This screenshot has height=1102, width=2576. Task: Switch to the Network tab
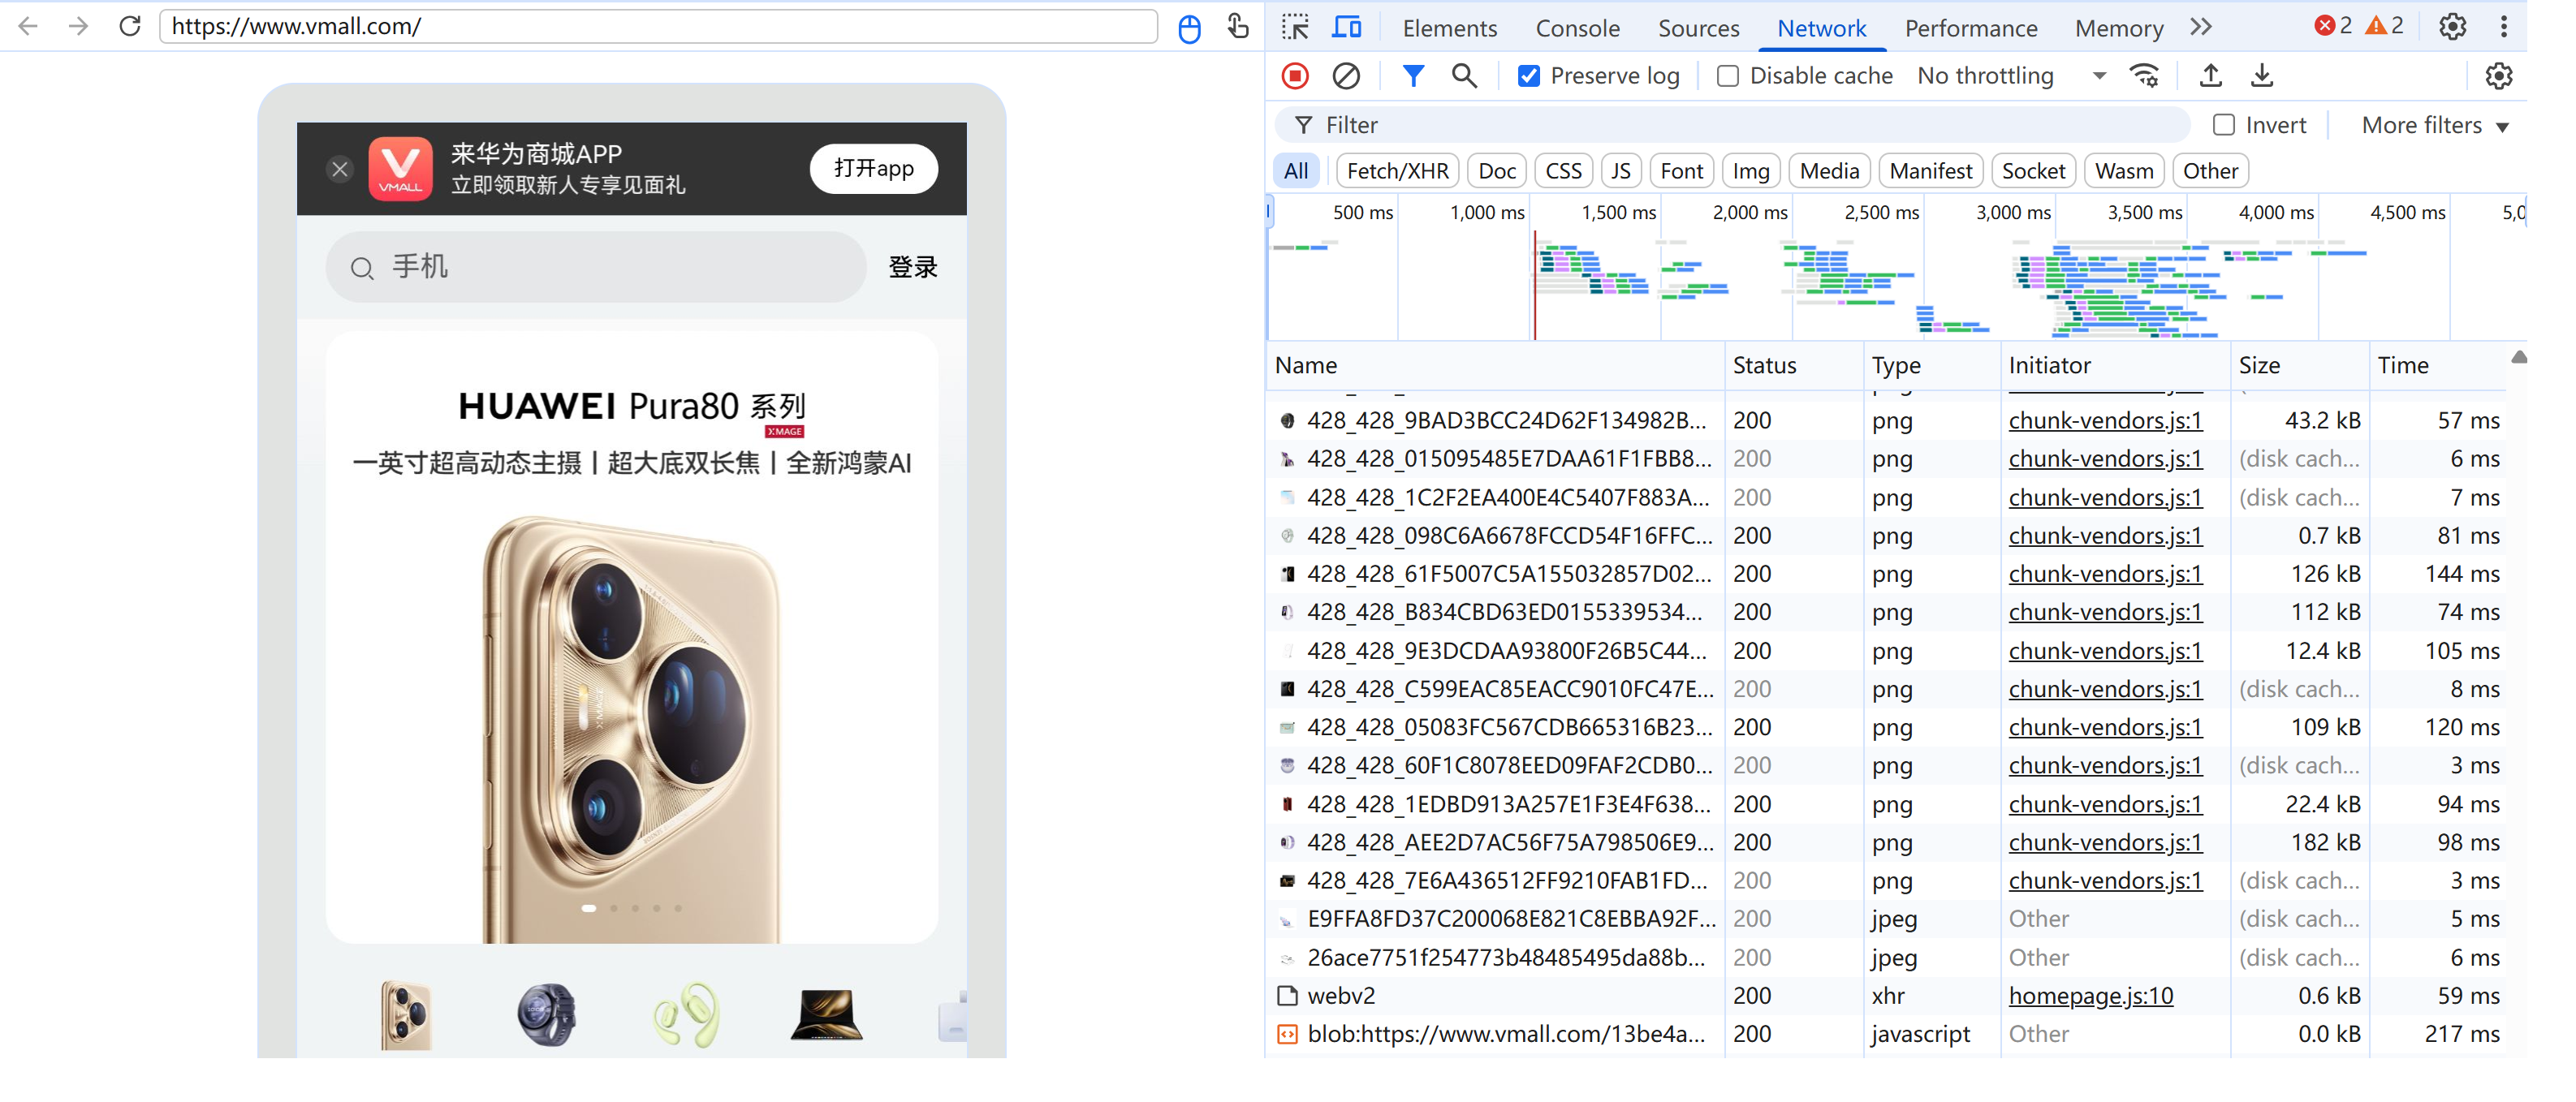pyautogui.click(x=1822, y=28)
